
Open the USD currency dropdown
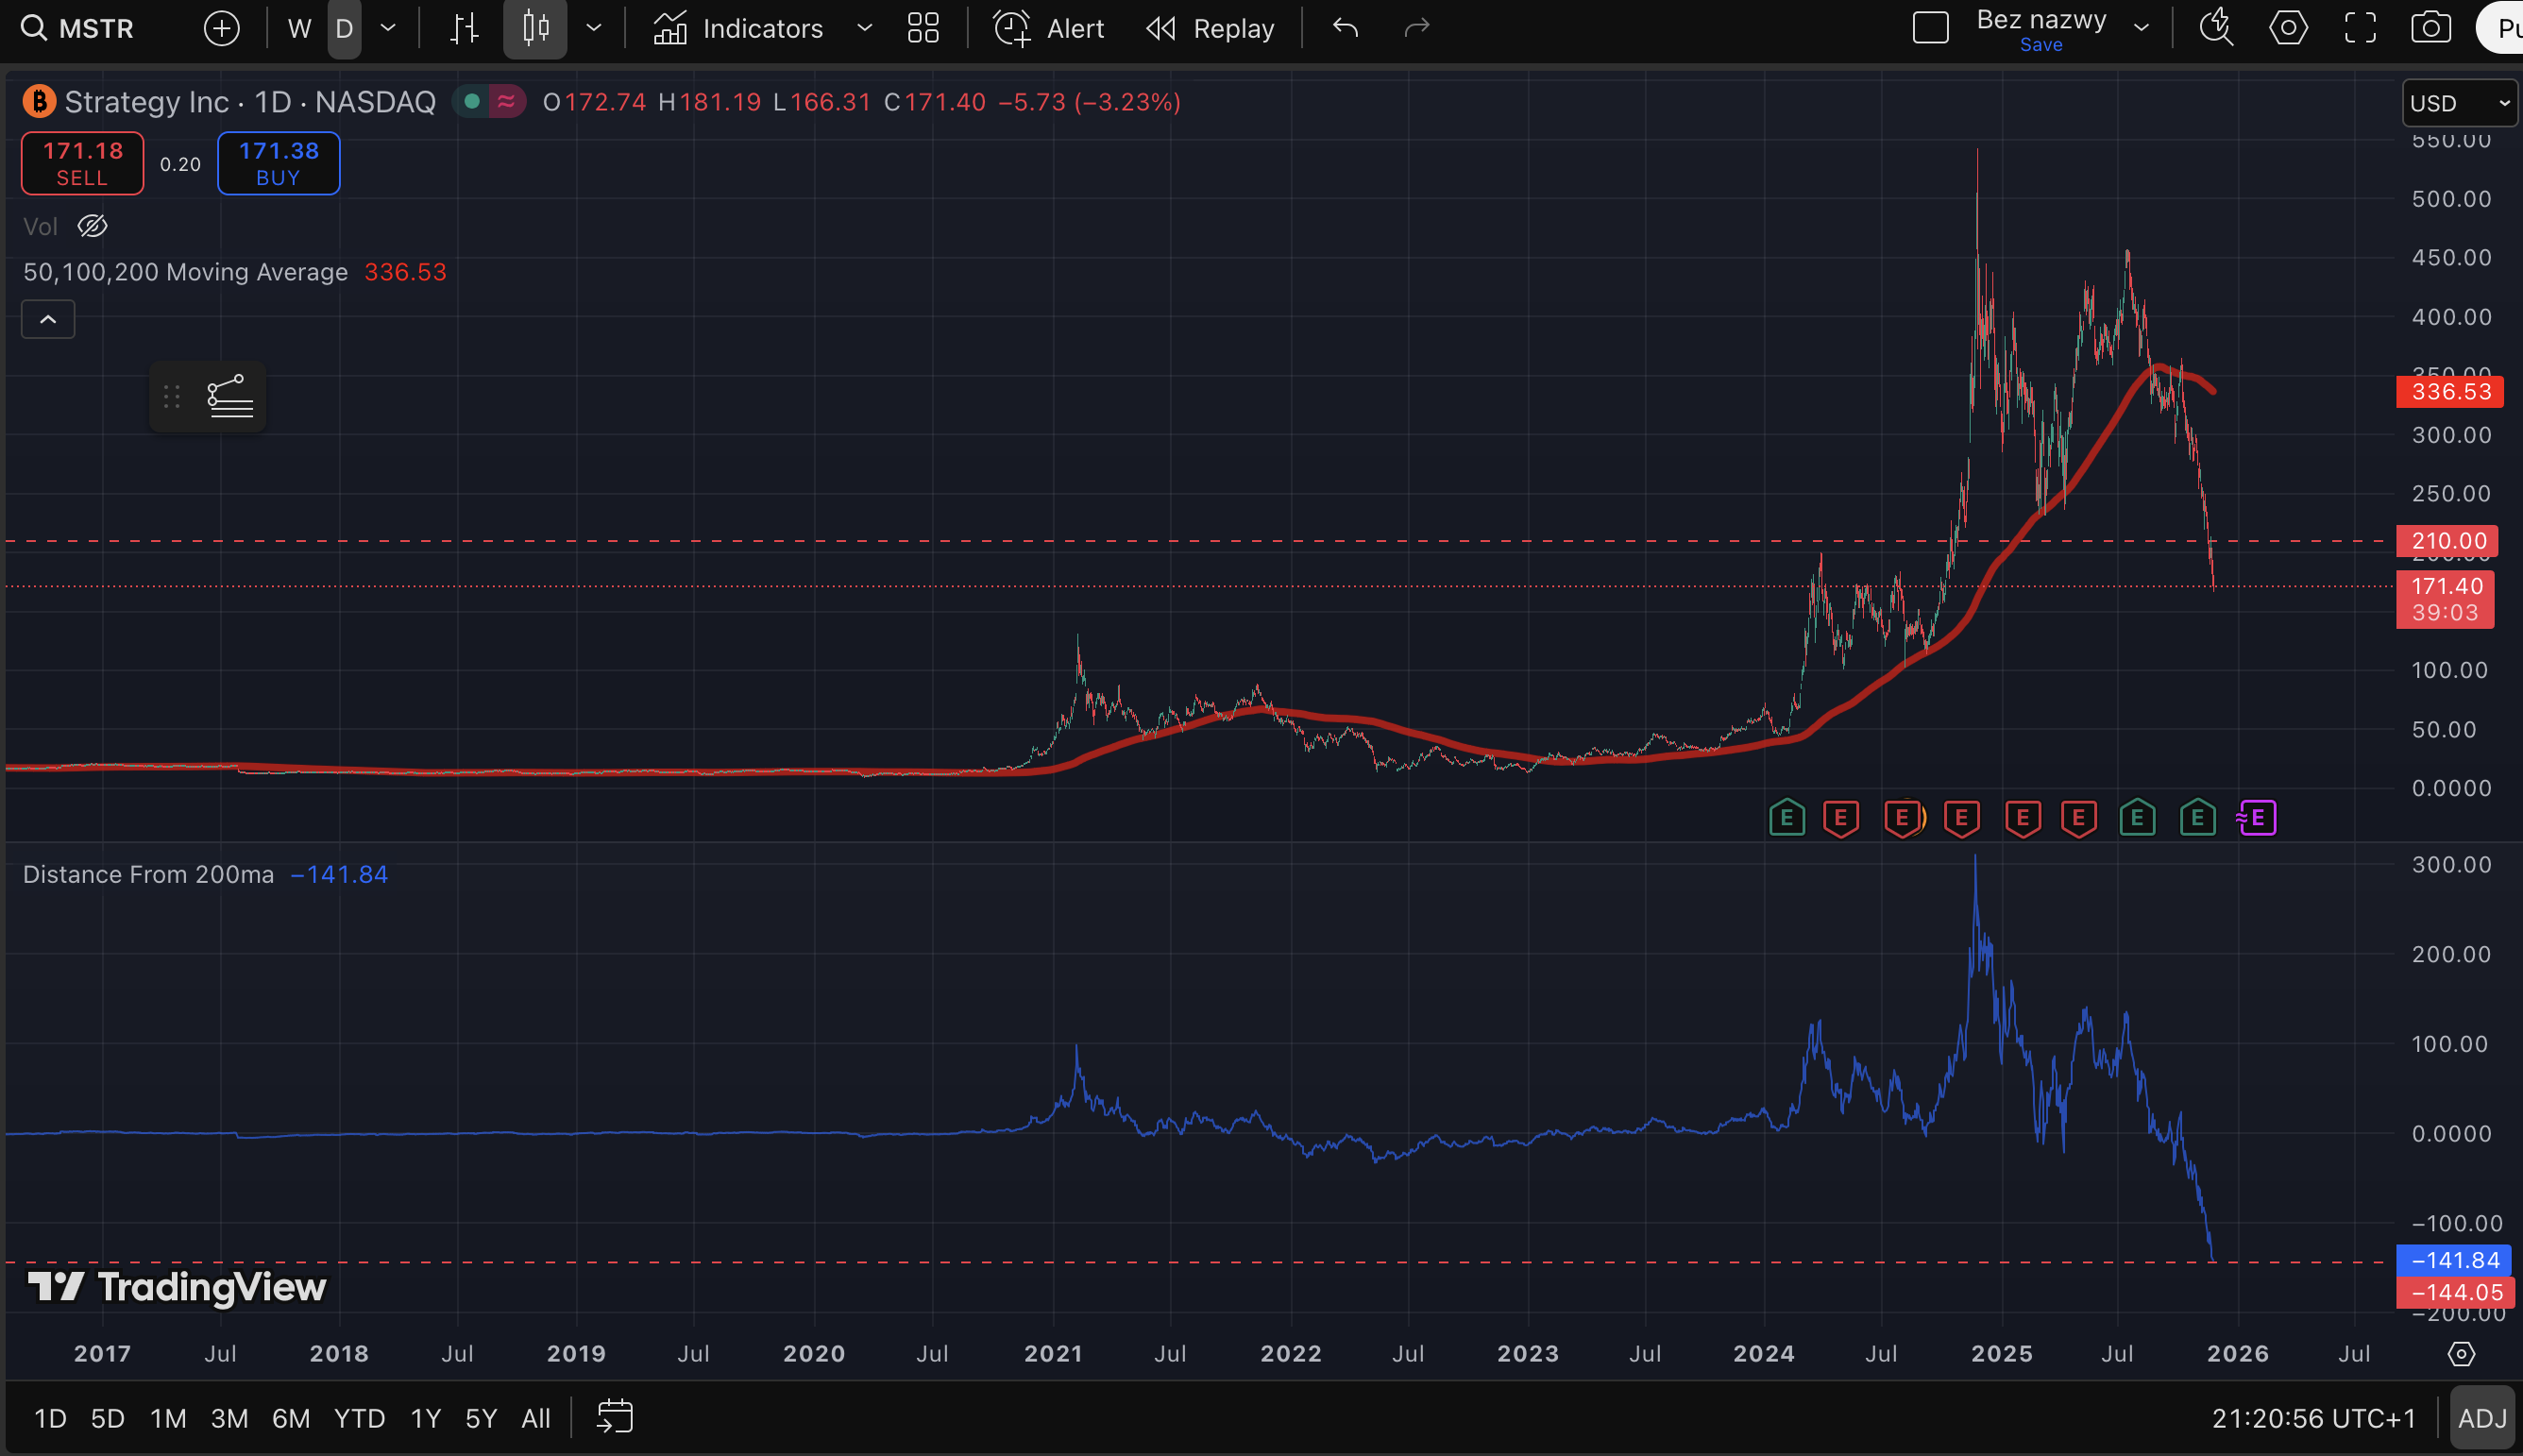(2459, 103)
